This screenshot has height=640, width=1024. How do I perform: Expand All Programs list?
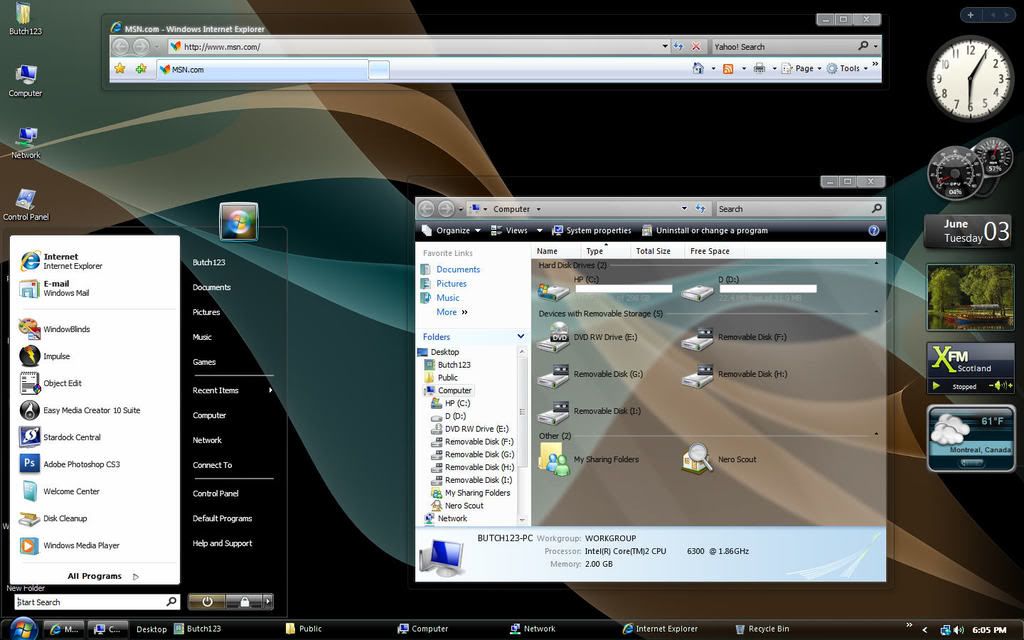(x=103, y=576)
